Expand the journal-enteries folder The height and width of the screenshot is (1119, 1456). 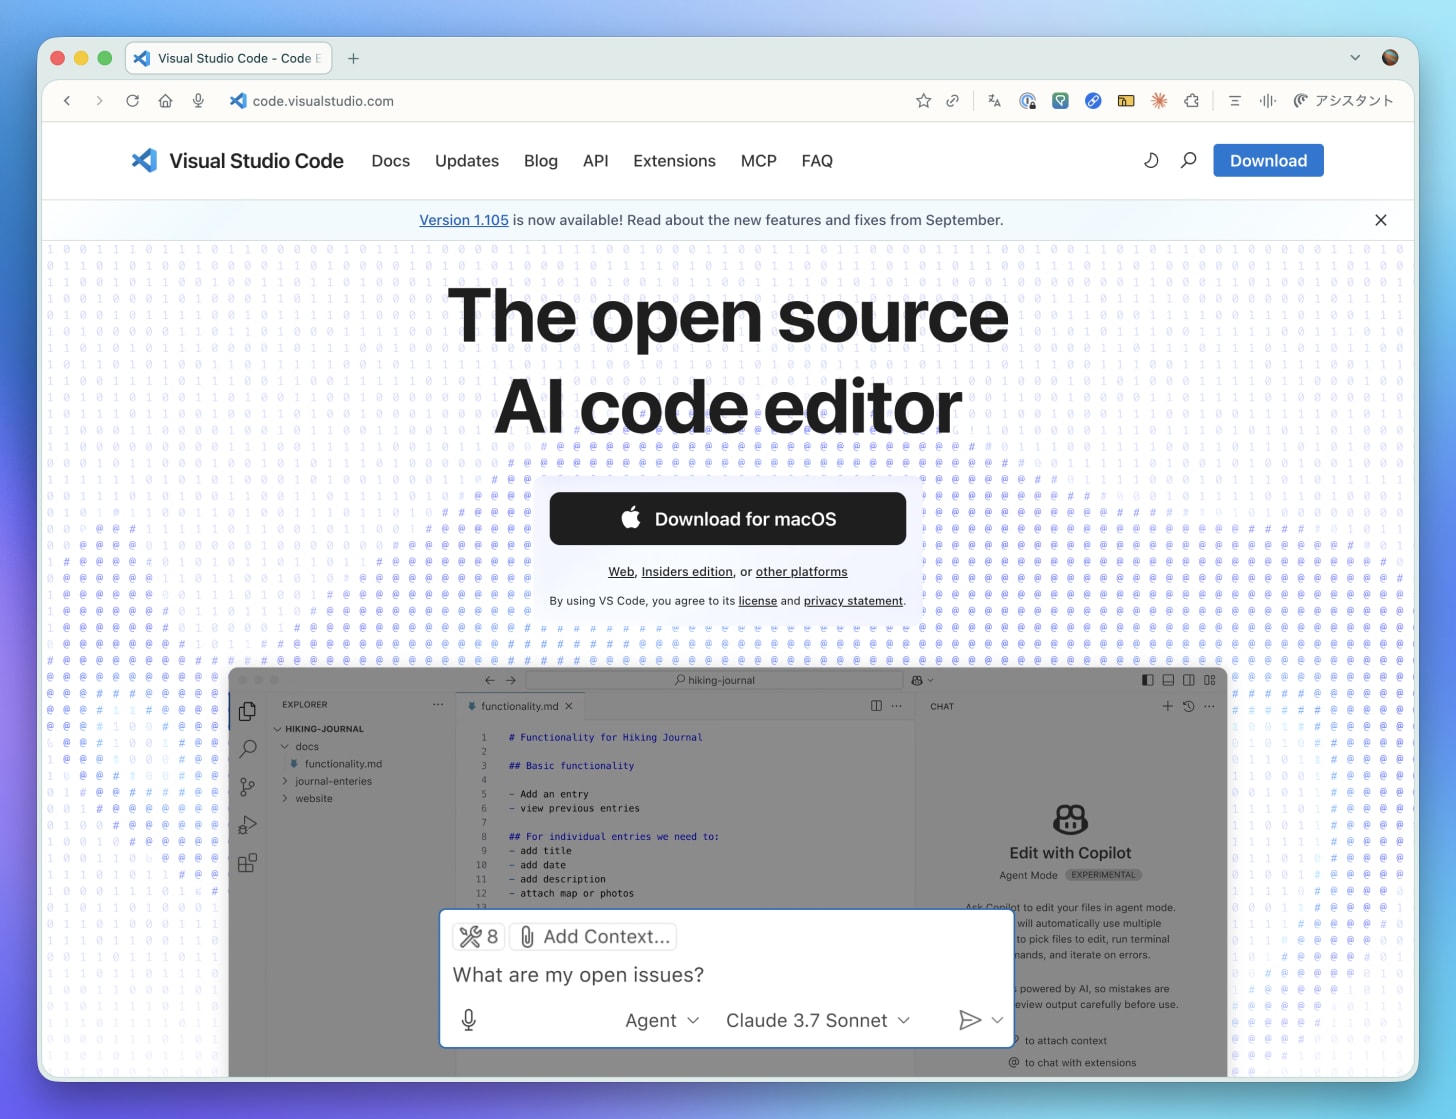pyautogui.click(x=327, y=782)
